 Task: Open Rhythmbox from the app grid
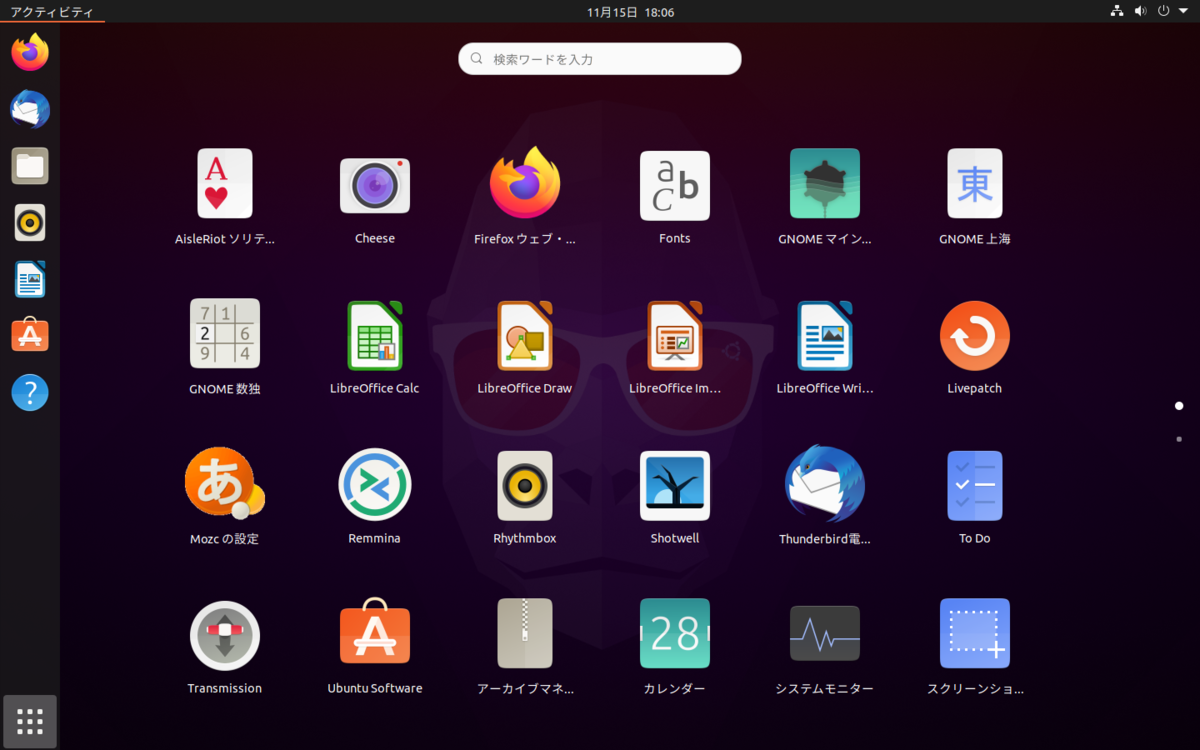[525, 485]
